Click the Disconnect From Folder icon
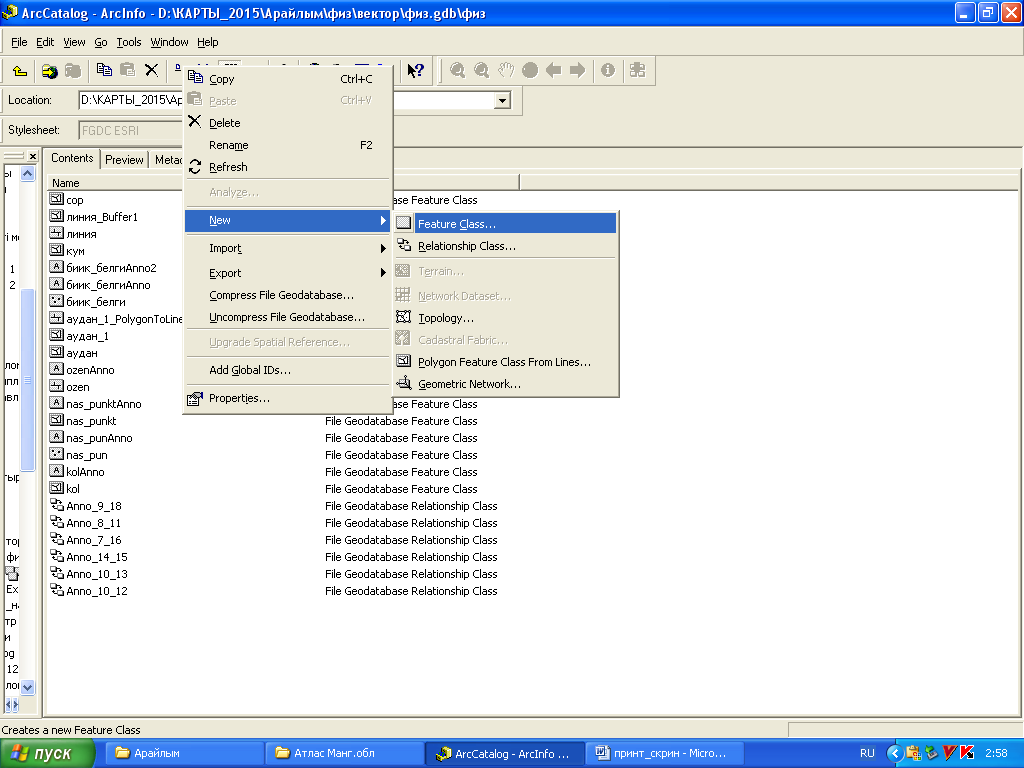This screenshot has height=768, width=1024. click(72, 71)
